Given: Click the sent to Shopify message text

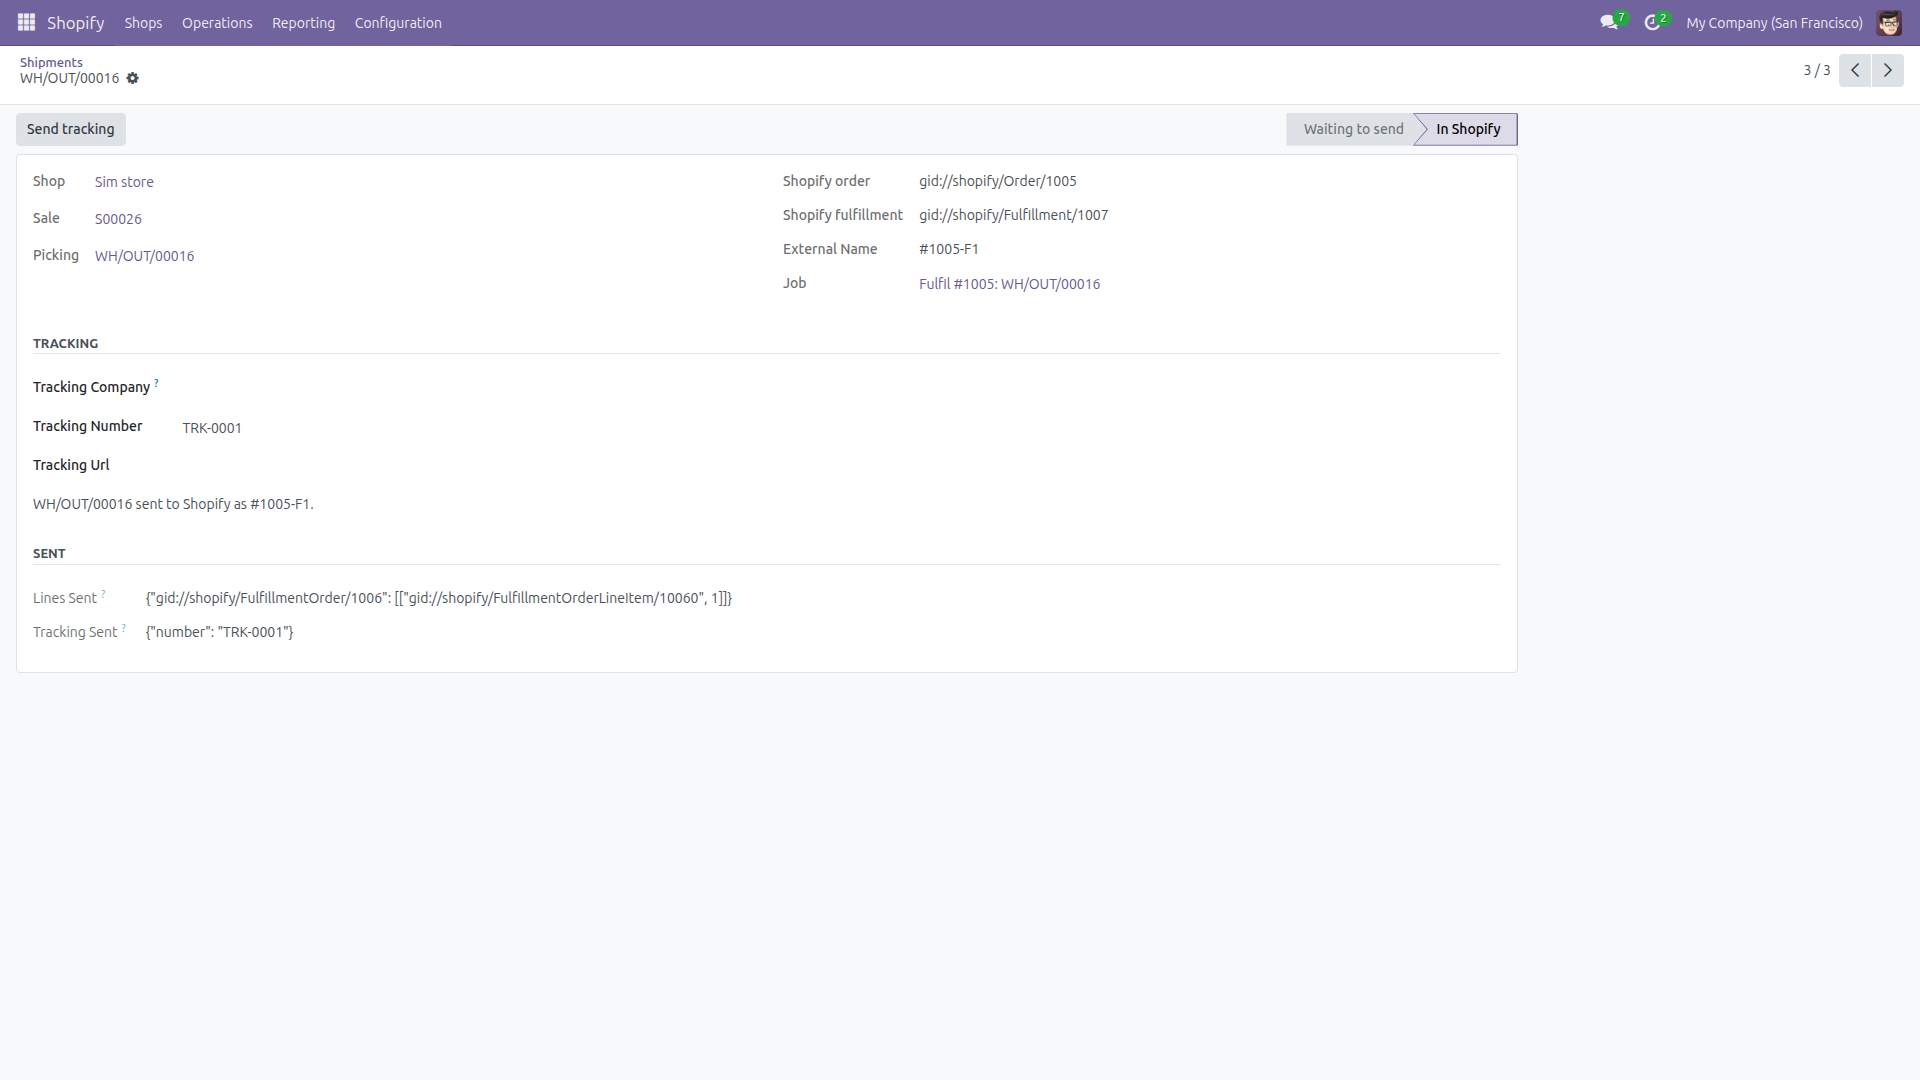Looking at the screenshot, I should click(x=173, y=504).
